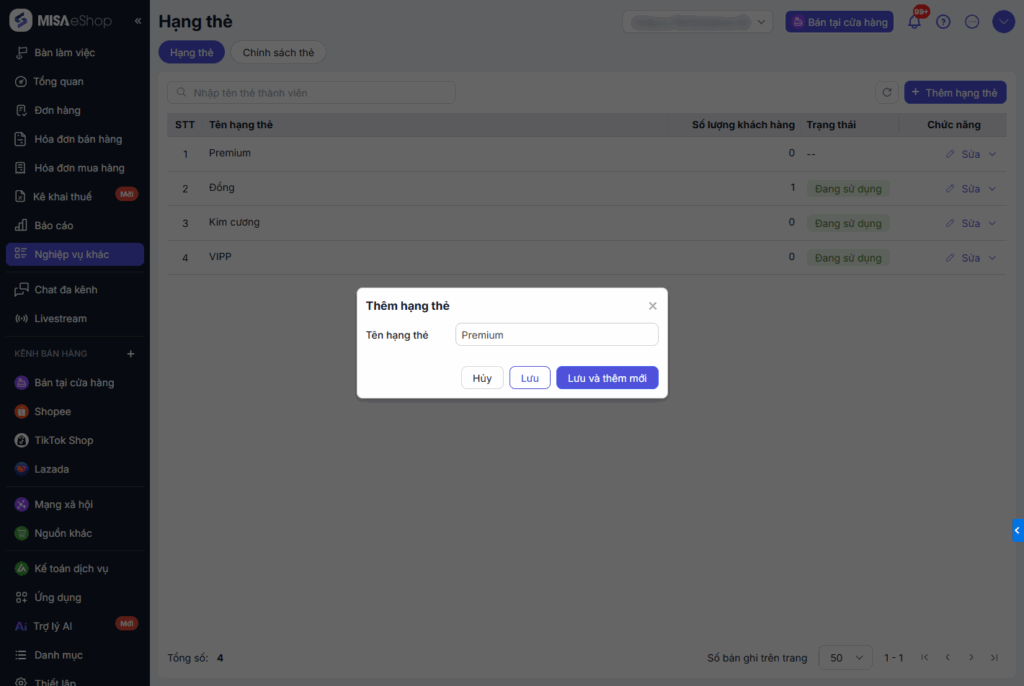Click the Shopee channel icon
The width and height of the screenshot is (1024, 686).
[x=21, y=412]
